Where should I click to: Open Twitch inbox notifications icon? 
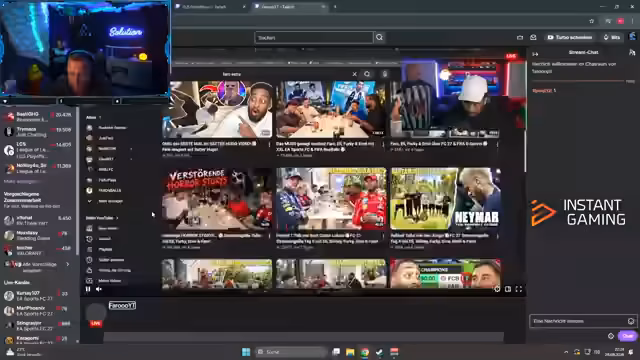(x=533, y=37)
